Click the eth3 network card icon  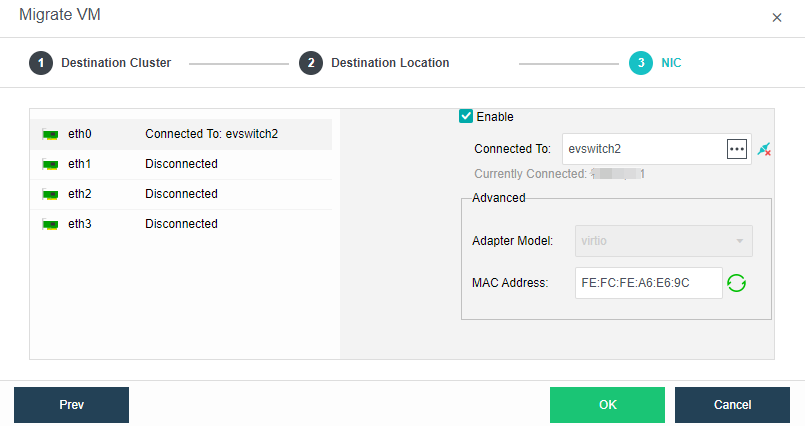50,224
